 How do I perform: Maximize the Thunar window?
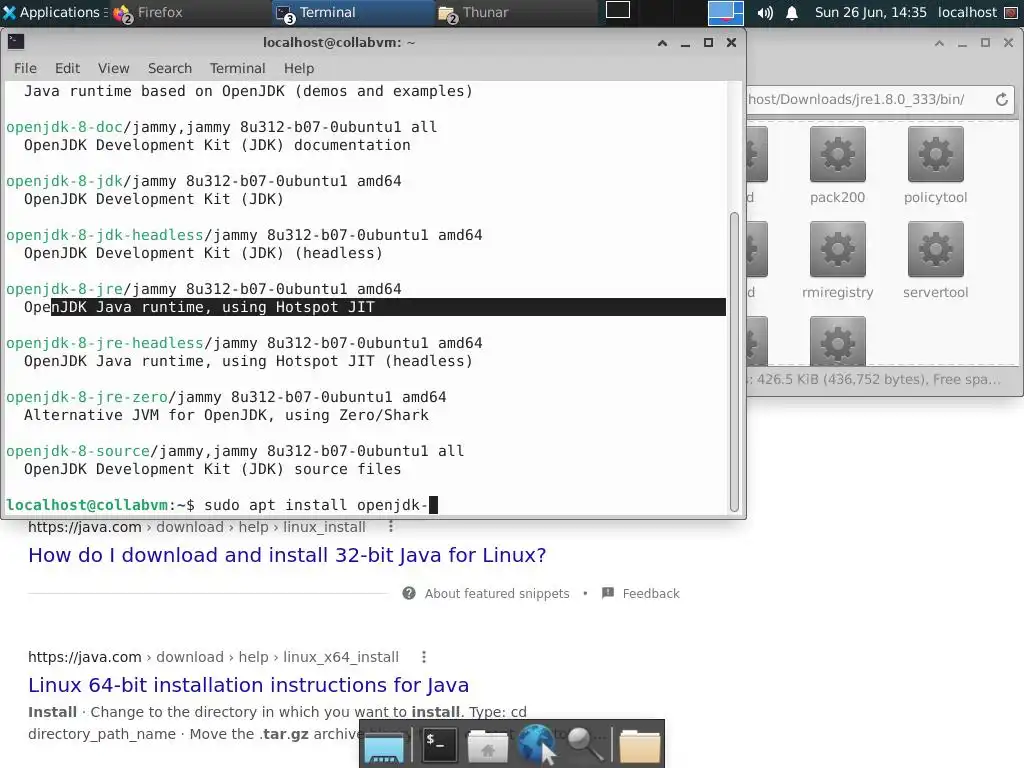tap(985, 43)
